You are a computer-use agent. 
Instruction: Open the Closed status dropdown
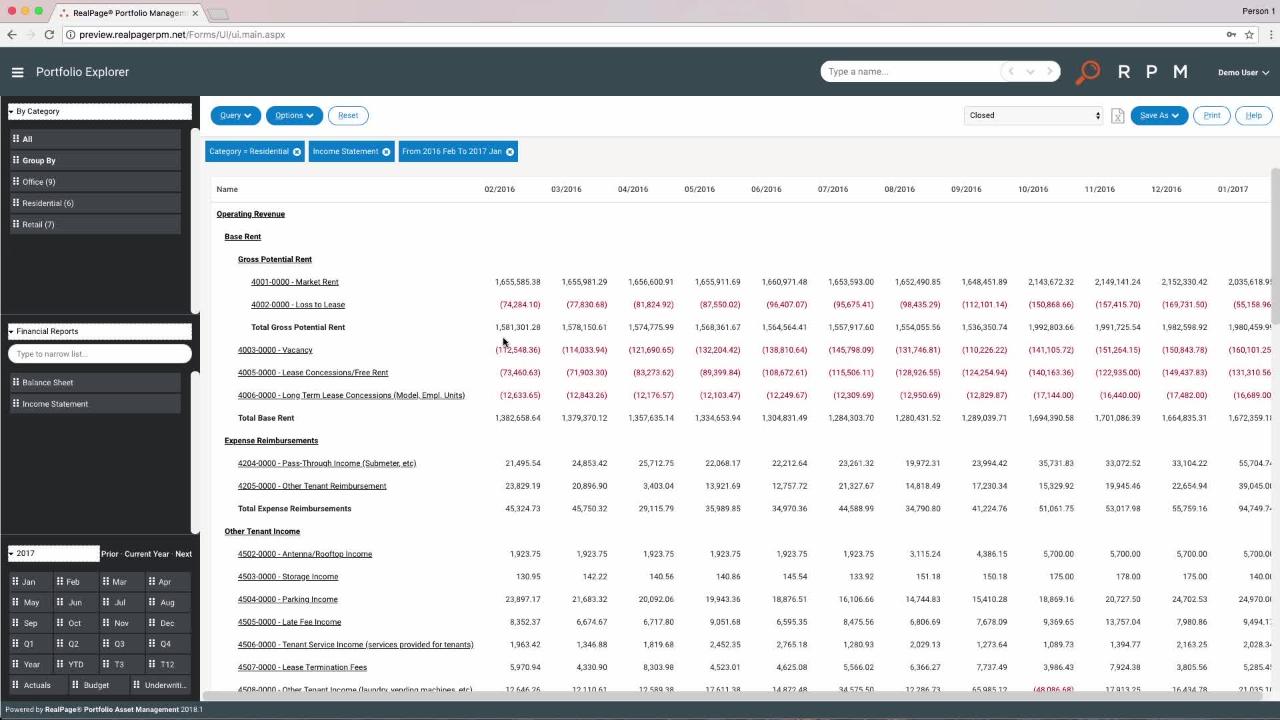pos(1033,115)
